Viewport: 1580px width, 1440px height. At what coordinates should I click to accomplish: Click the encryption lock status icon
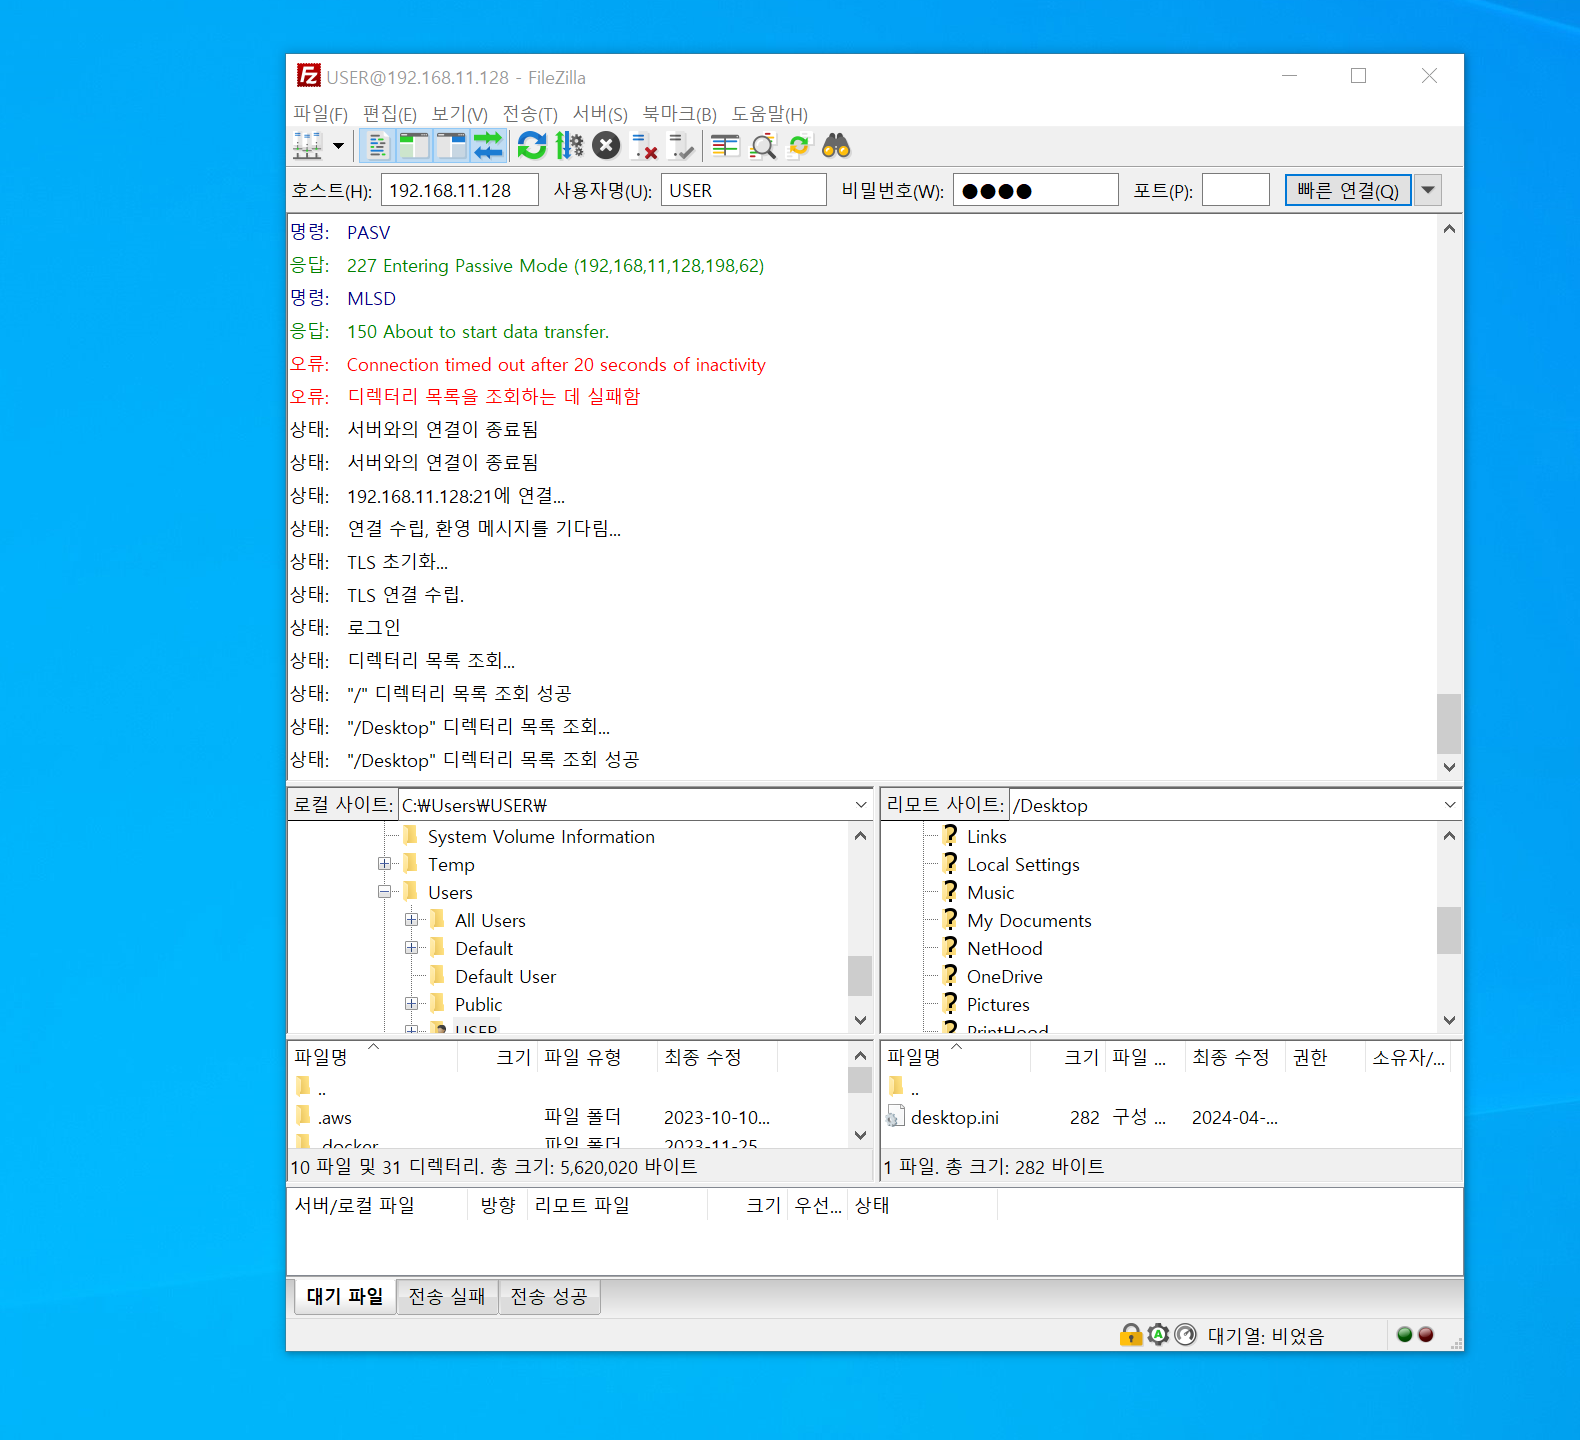tap(1130, 1335)
